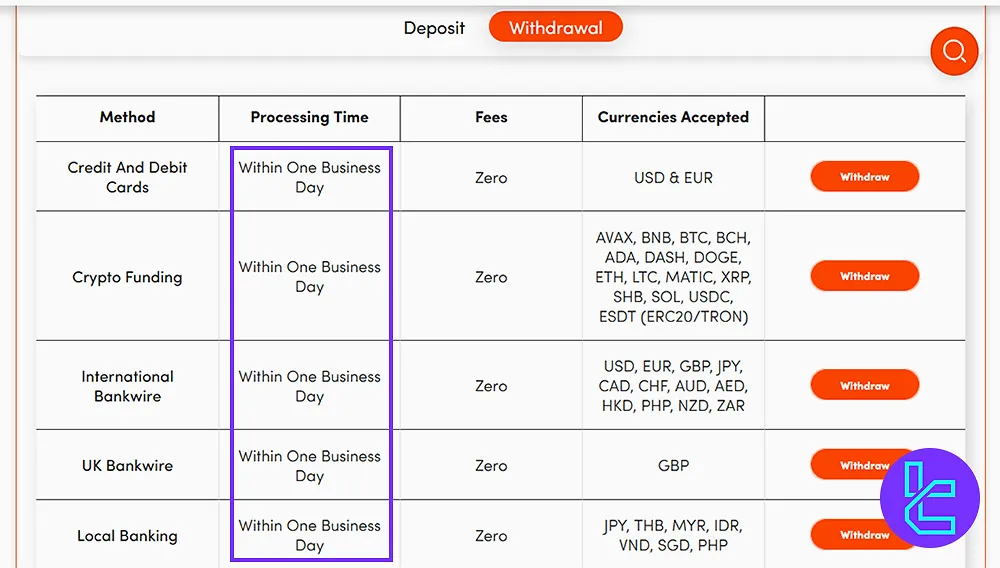The height and width of the screenshot is (568, 1000).
Task: Click Withdraw for UK Bankwire
Action: (848, 465)
